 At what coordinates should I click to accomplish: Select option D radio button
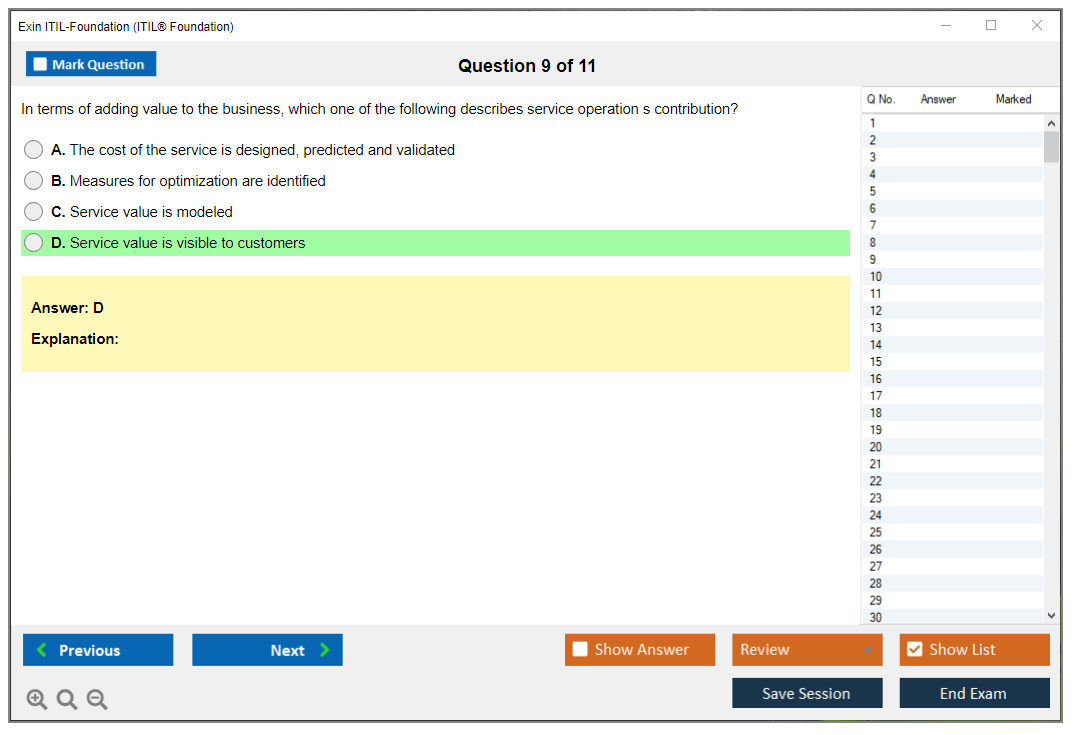34,243
